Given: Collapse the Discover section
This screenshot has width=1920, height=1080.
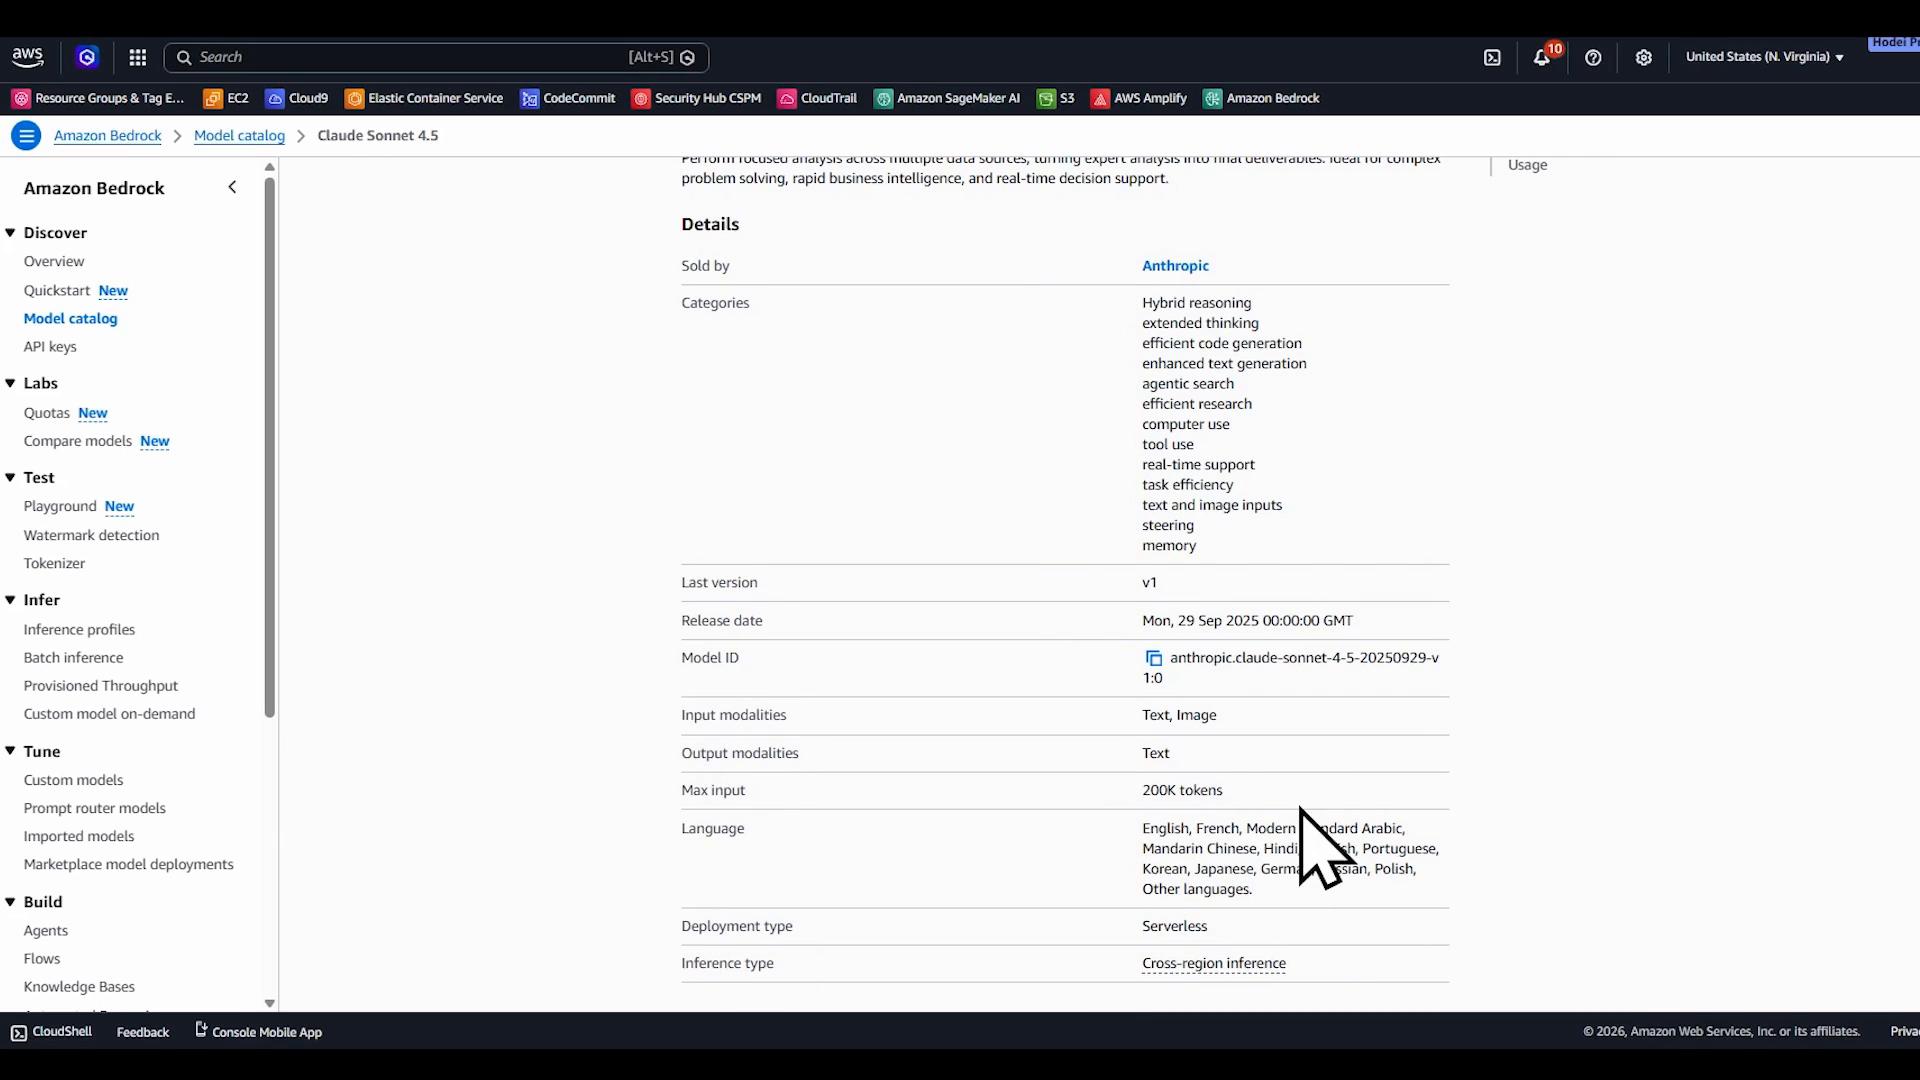Looking at the screenshot, I should 10,233.
